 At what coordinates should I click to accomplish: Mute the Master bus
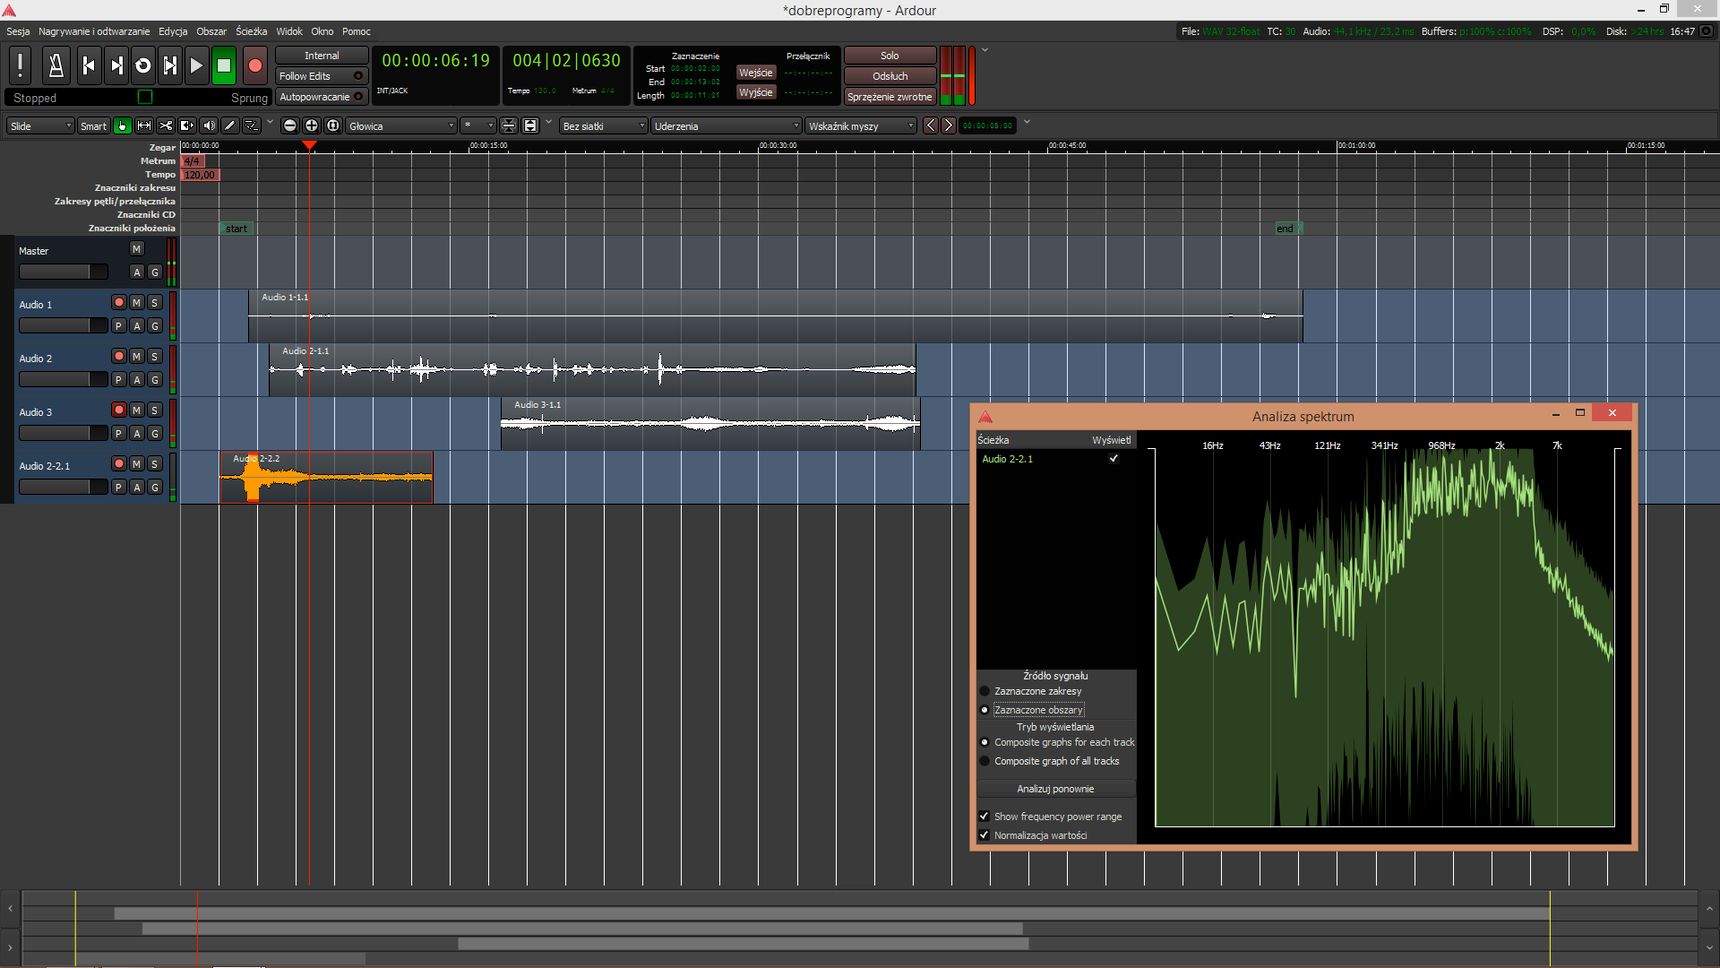point(137,249)
